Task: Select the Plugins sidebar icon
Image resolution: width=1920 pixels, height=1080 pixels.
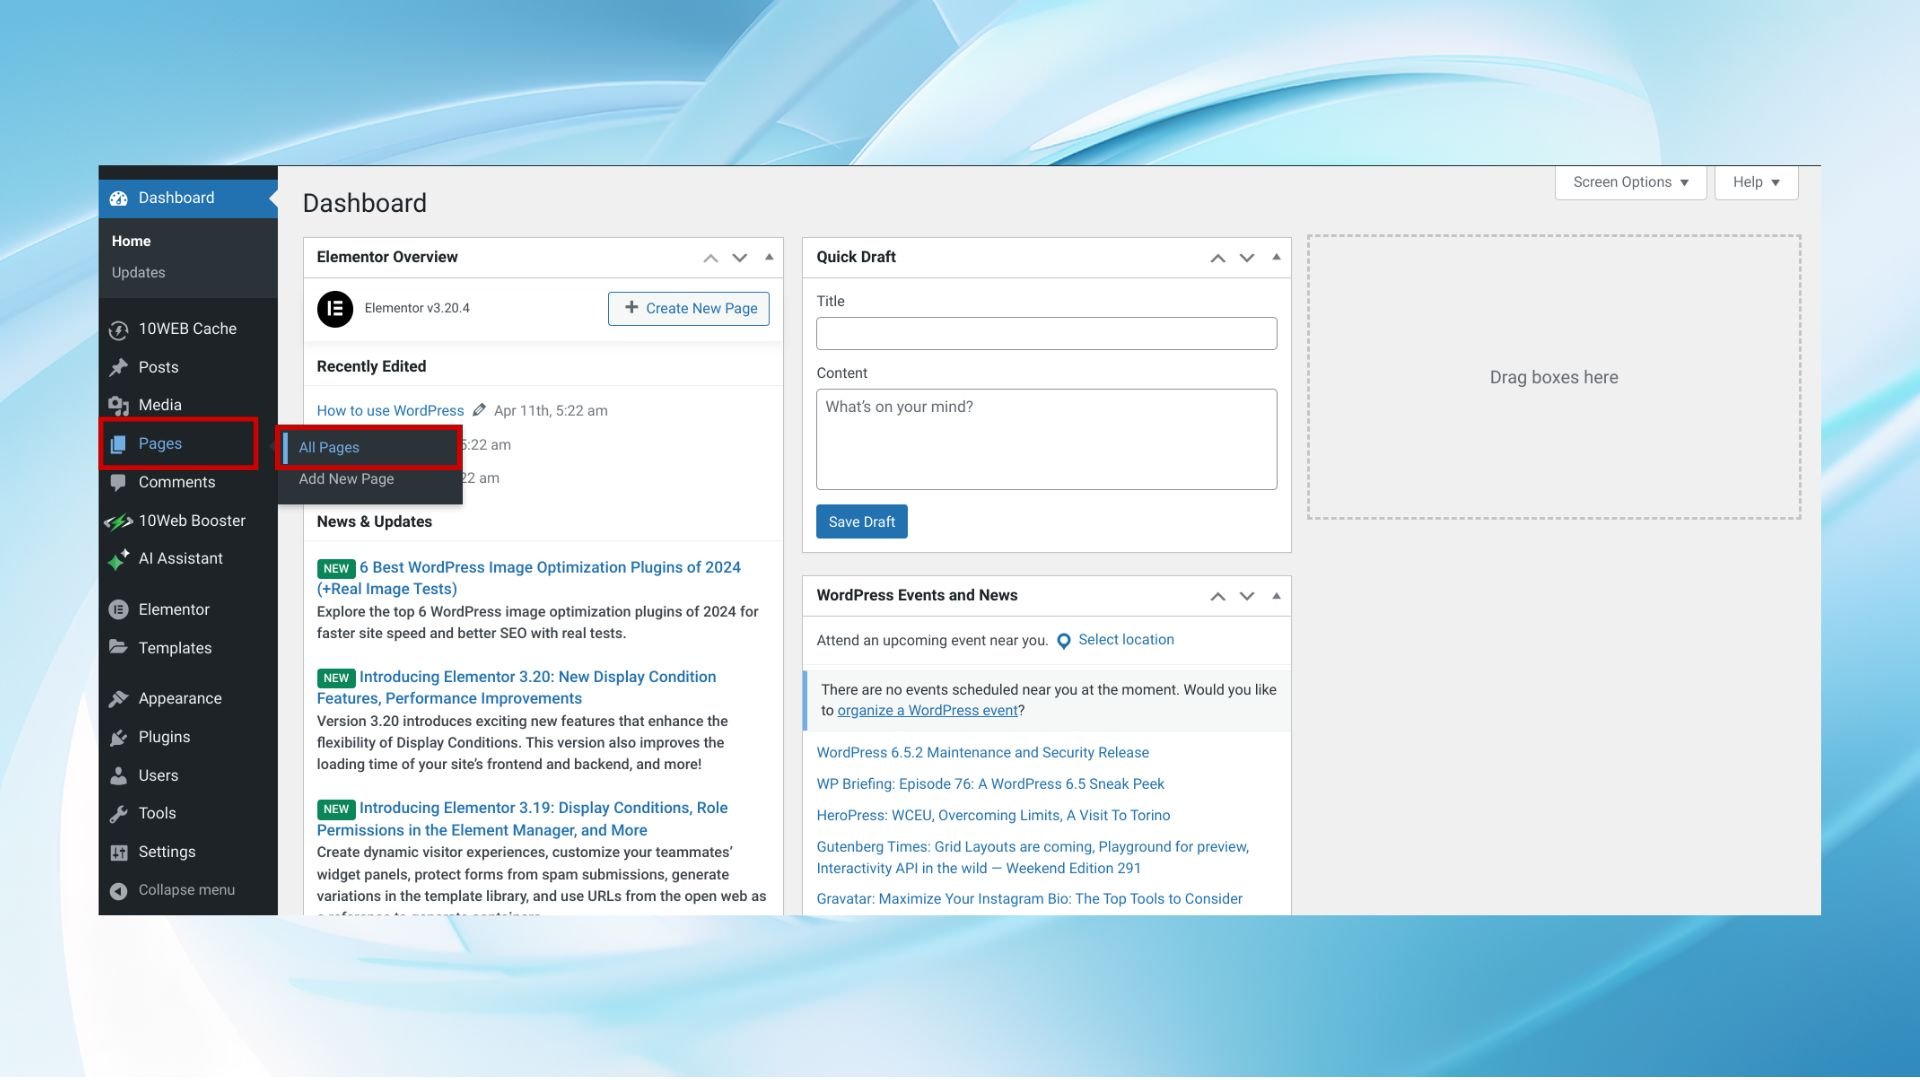Action: pos(119,737)
